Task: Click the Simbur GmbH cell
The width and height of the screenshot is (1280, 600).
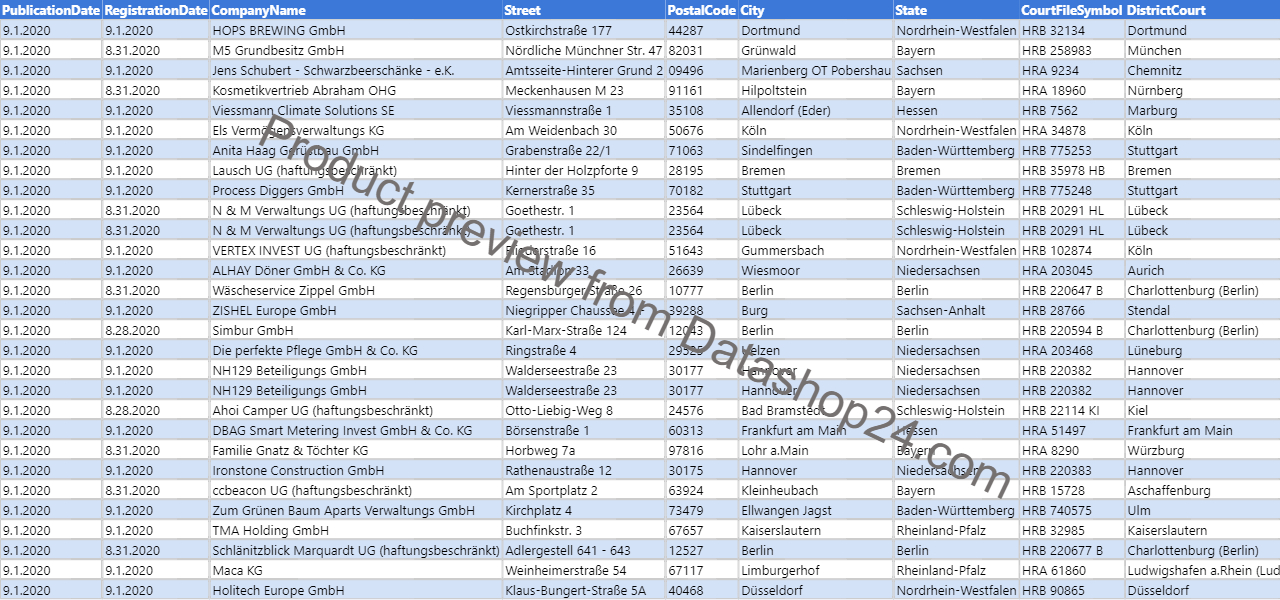Action: [x=356, y=330]
